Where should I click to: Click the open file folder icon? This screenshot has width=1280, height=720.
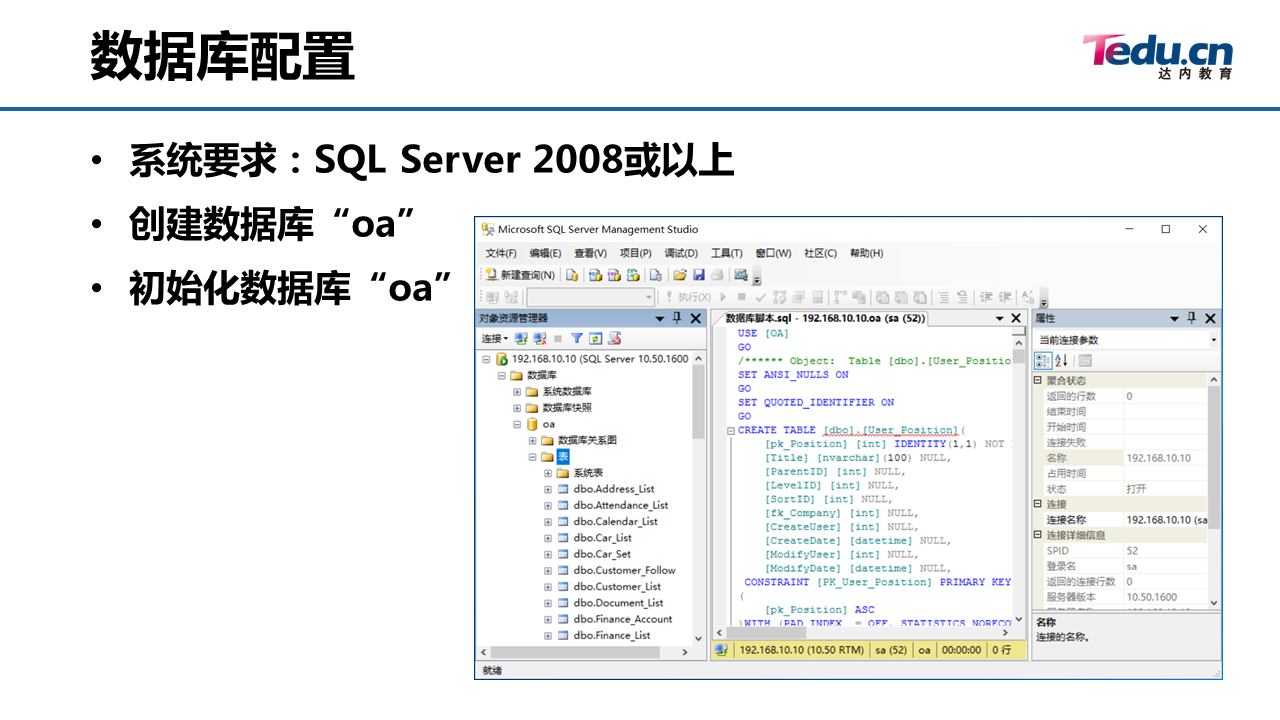point(680,275)
